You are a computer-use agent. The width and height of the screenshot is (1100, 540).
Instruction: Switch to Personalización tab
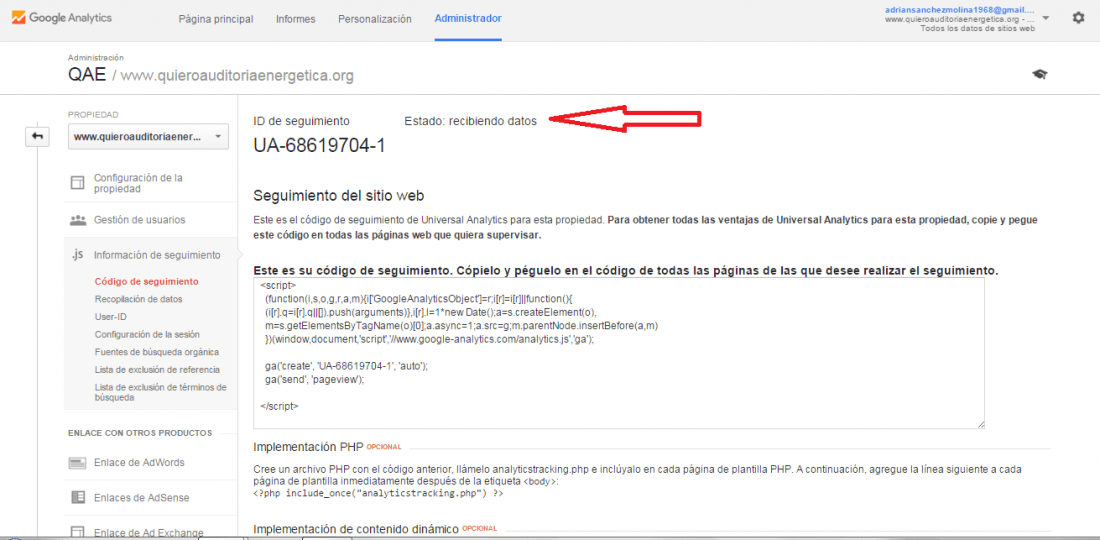tap(375, 19)
